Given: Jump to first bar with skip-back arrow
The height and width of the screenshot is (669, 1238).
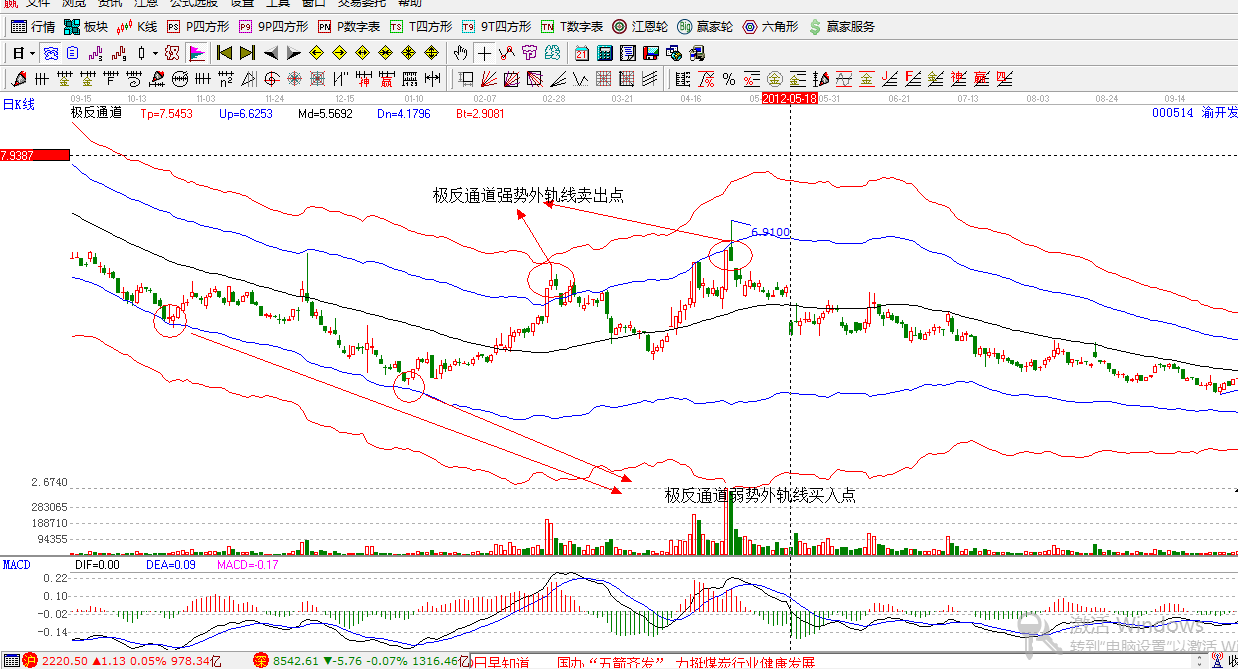Looking at the screenshot, I should coord(224,53).
